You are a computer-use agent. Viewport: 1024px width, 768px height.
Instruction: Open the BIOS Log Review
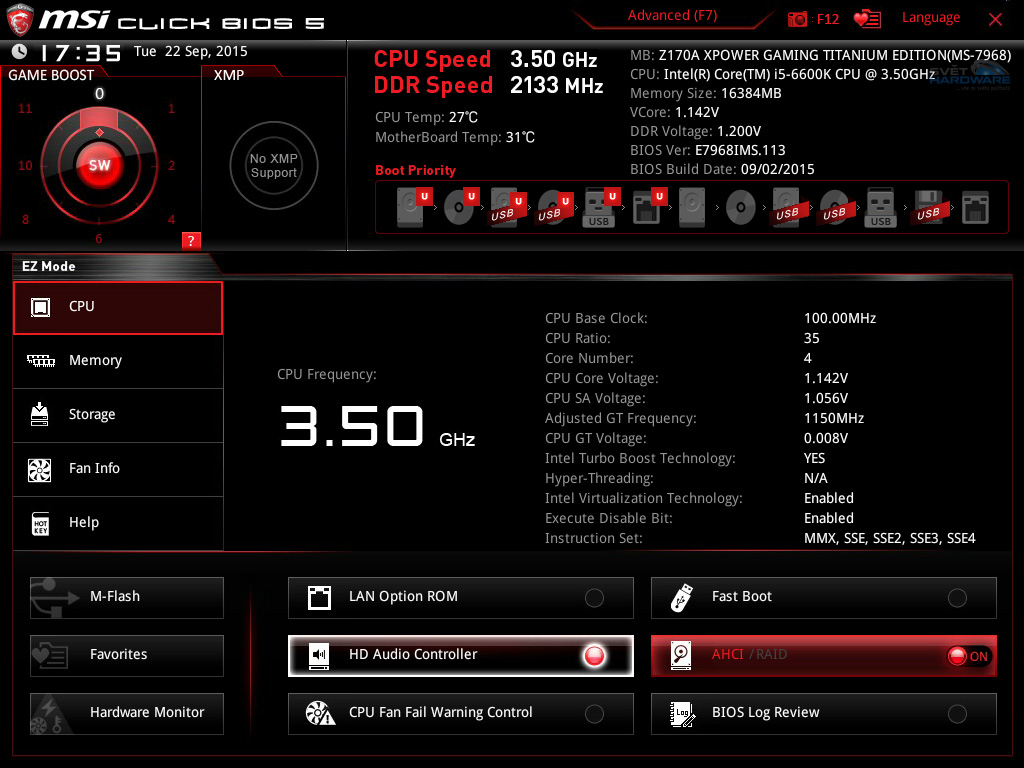pyautogui.click(x=957, y=714)
